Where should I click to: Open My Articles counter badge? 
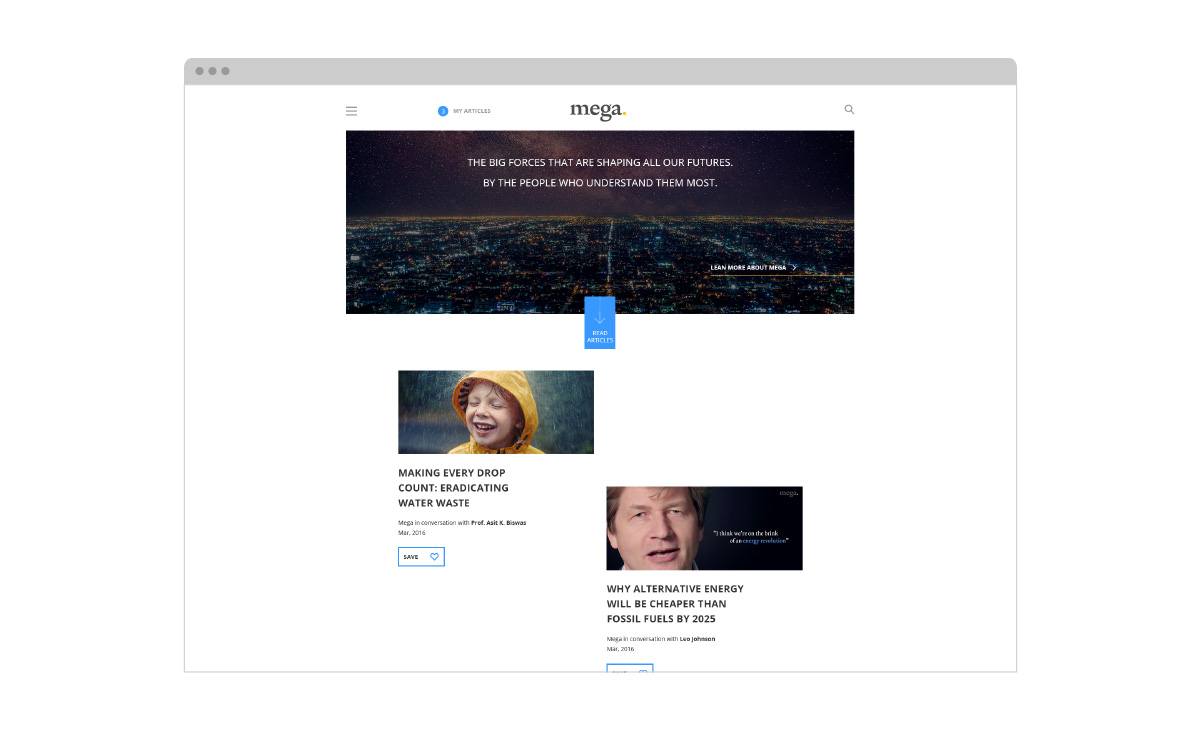443,111
